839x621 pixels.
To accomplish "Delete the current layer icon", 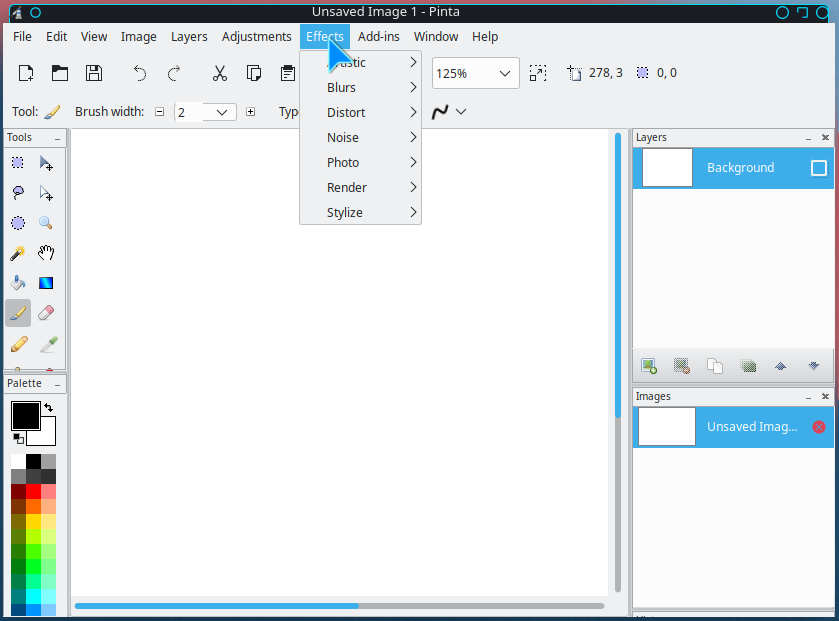I will (682, 366).
